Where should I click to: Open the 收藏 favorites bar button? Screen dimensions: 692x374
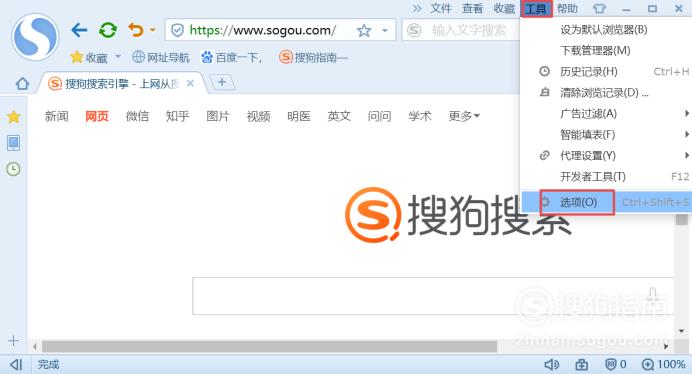click(89, 57)
